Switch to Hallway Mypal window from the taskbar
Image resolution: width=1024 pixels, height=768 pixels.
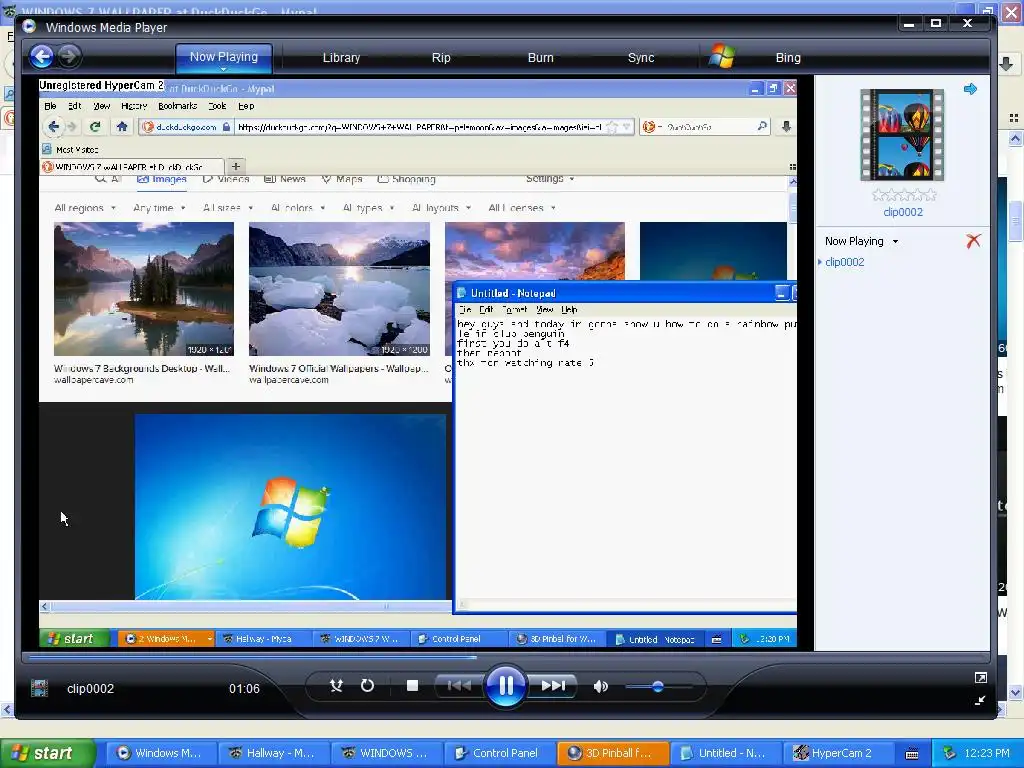click(274, 753)
